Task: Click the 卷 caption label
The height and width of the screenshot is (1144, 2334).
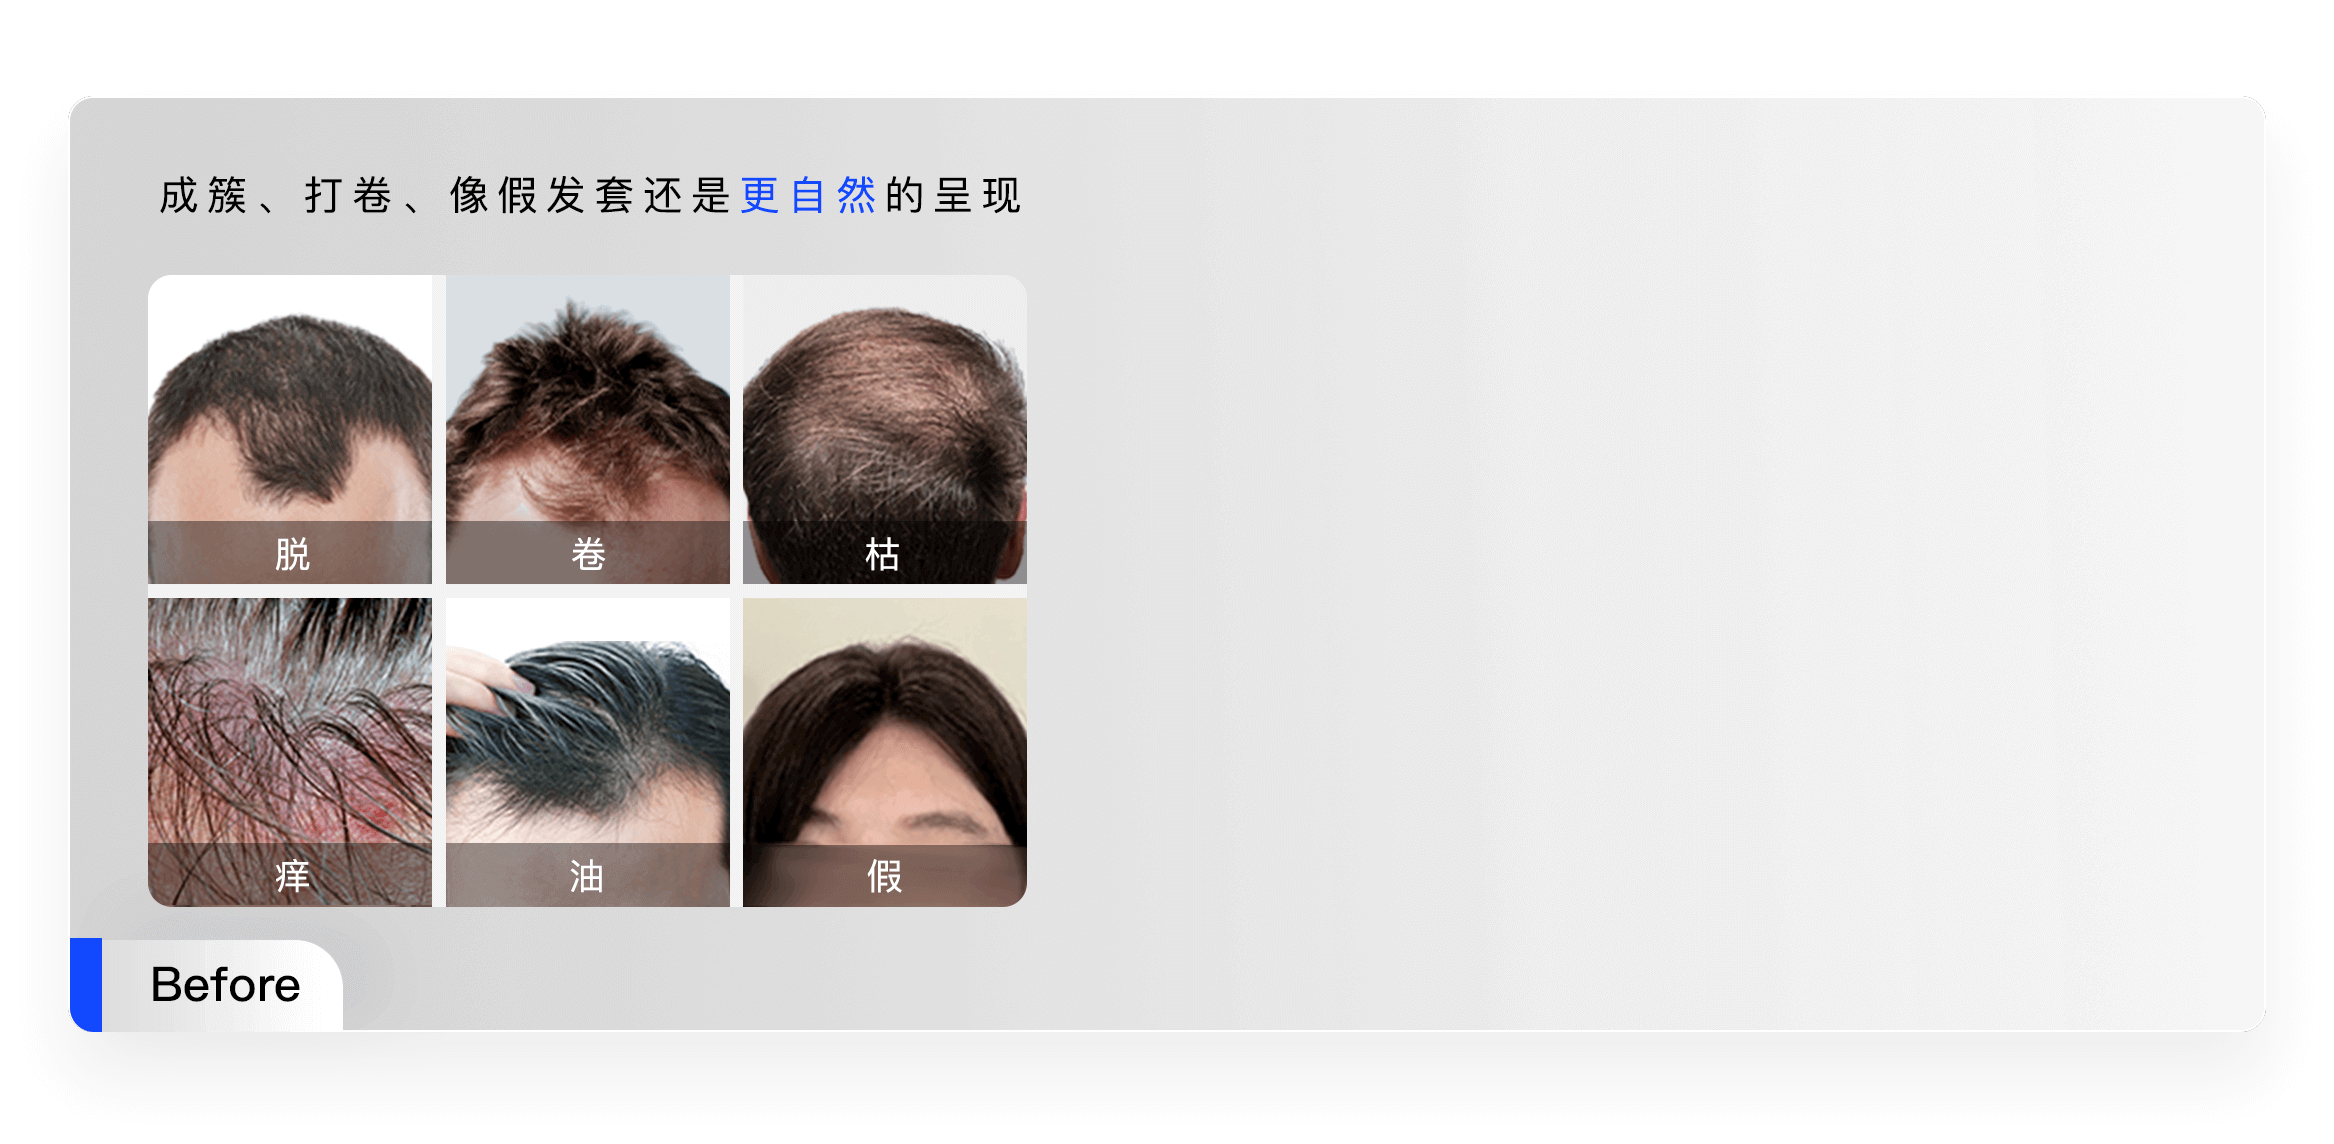Action: click(588, 553)
